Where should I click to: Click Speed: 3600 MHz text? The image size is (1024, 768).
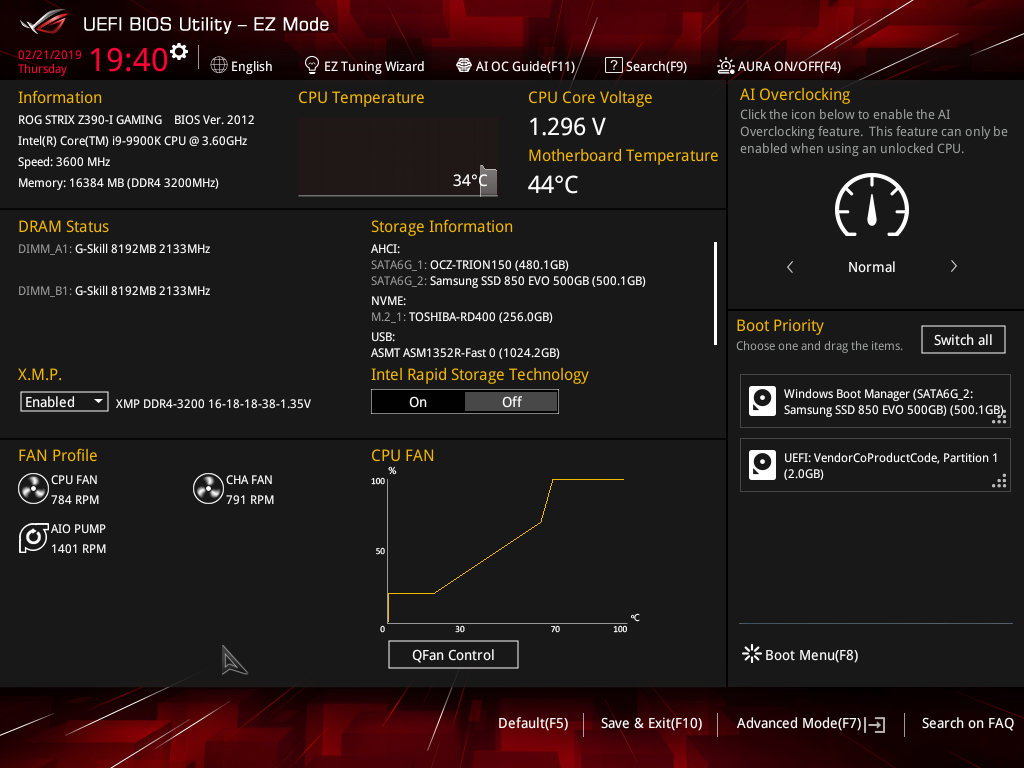pos(64,162)
